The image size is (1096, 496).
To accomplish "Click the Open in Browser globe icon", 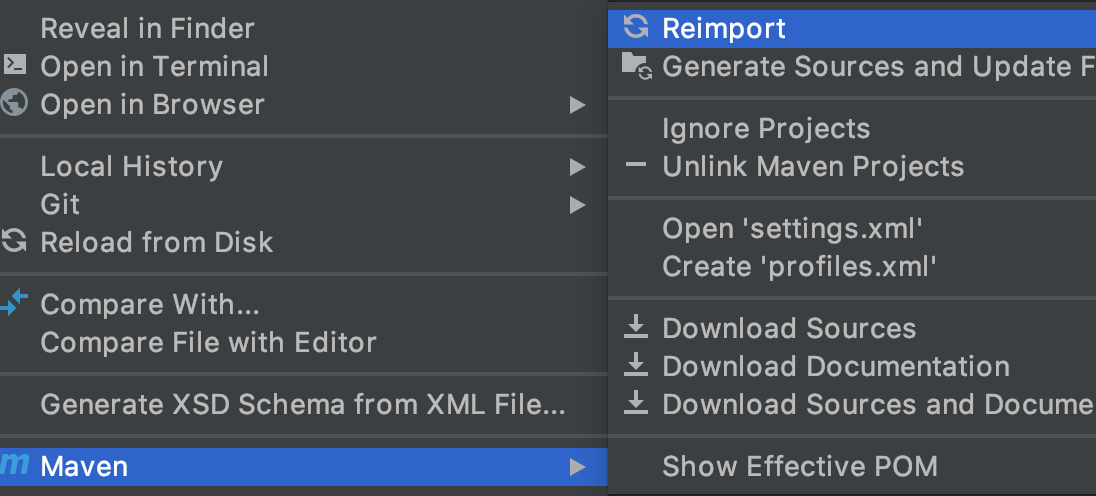I will (x=13, y=103).
